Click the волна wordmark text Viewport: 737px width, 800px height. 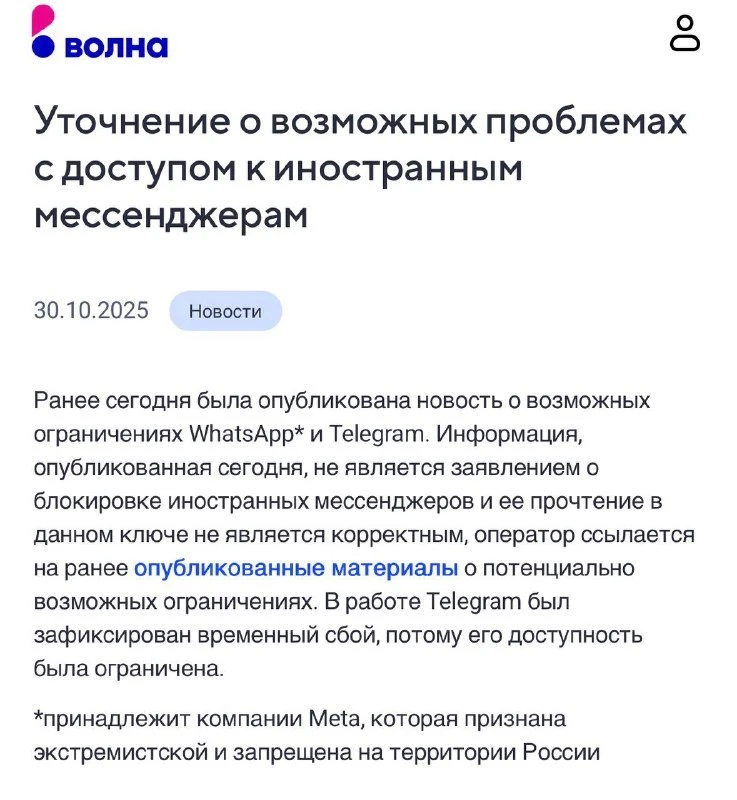pos(116,46)
